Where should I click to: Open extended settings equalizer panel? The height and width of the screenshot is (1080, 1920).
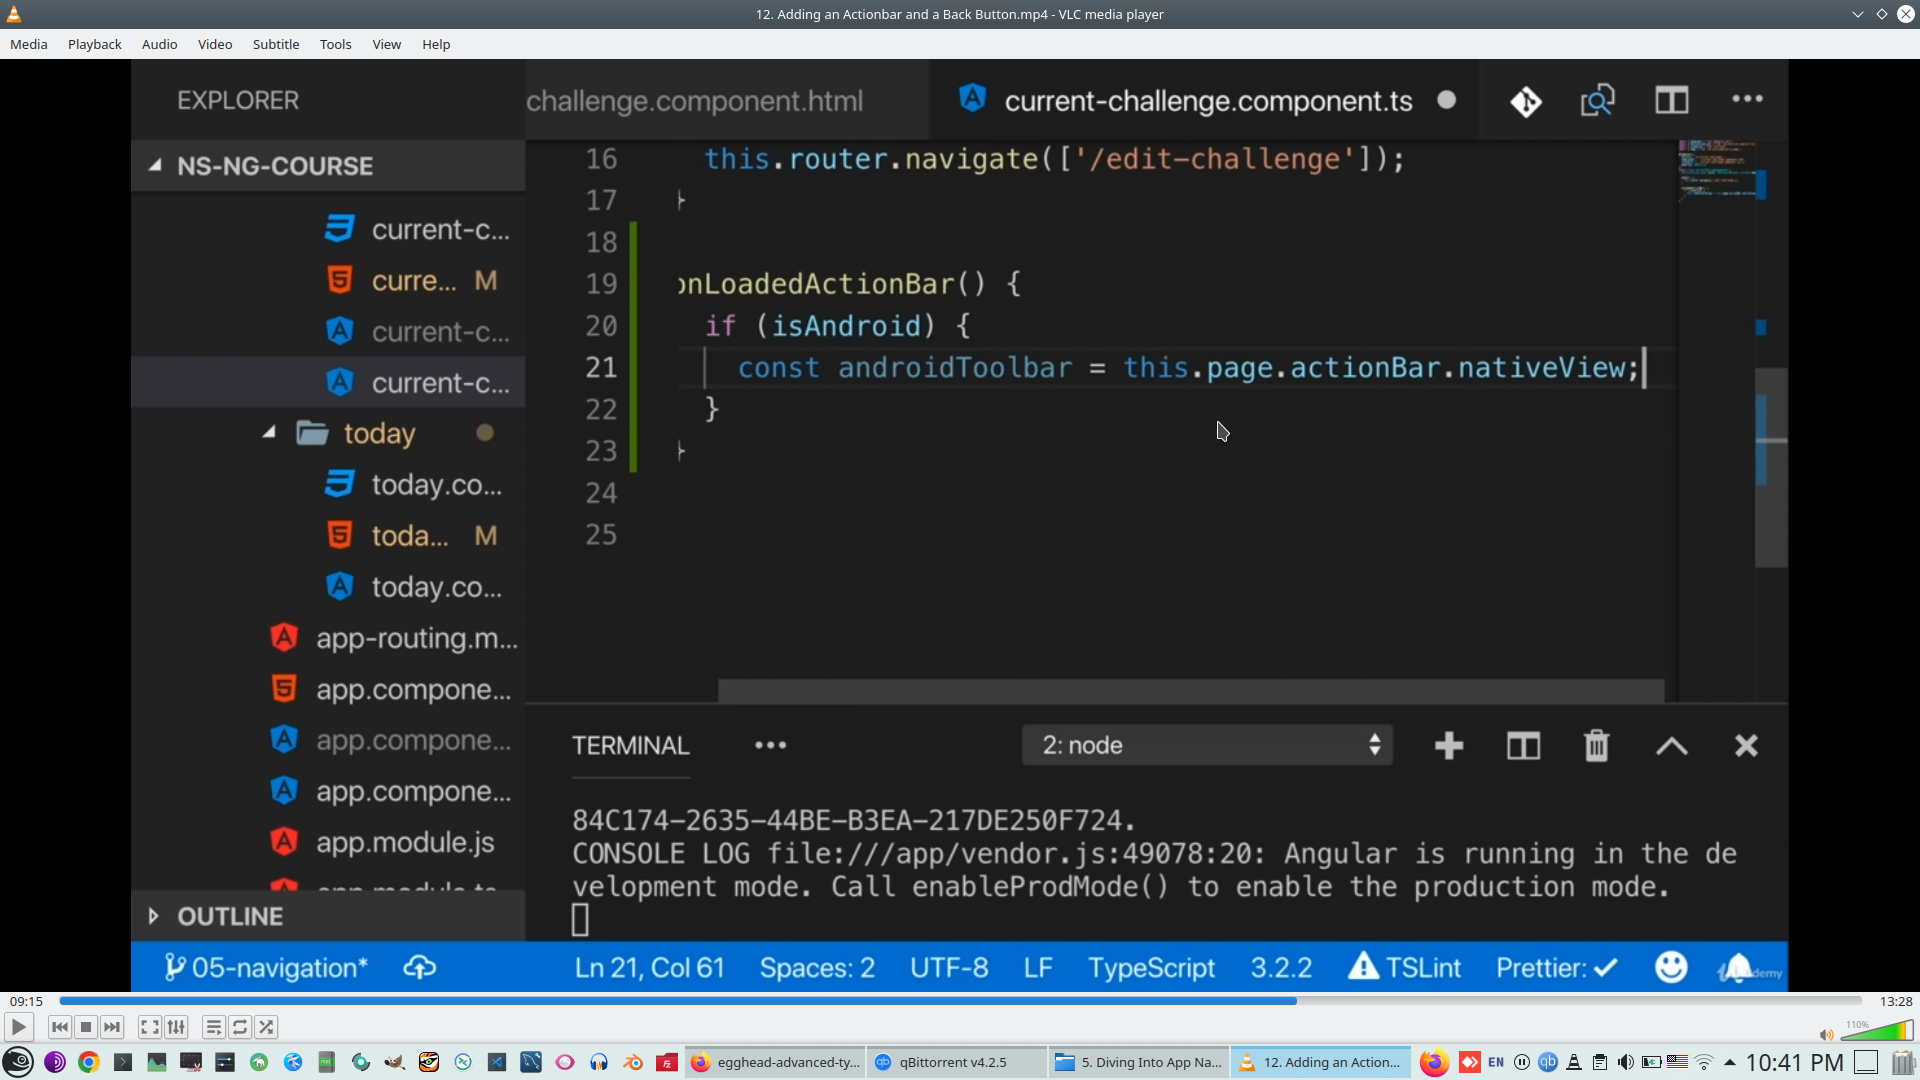(176, 1027)
